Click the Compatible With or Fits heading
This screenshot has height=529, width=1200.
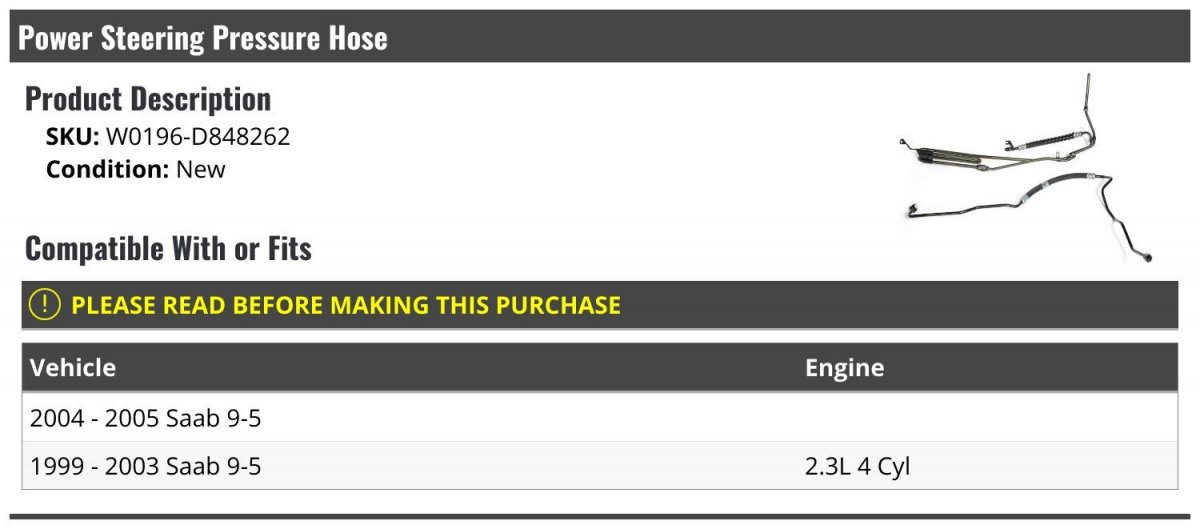[x=168, y=248]
